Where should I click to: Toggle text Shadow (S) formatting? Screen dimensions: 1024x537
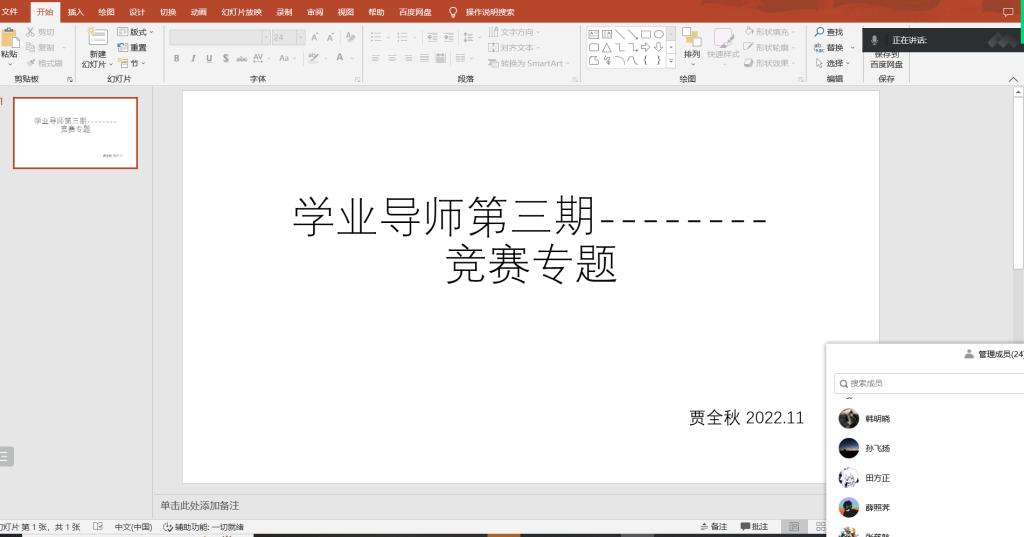(225, 58)
